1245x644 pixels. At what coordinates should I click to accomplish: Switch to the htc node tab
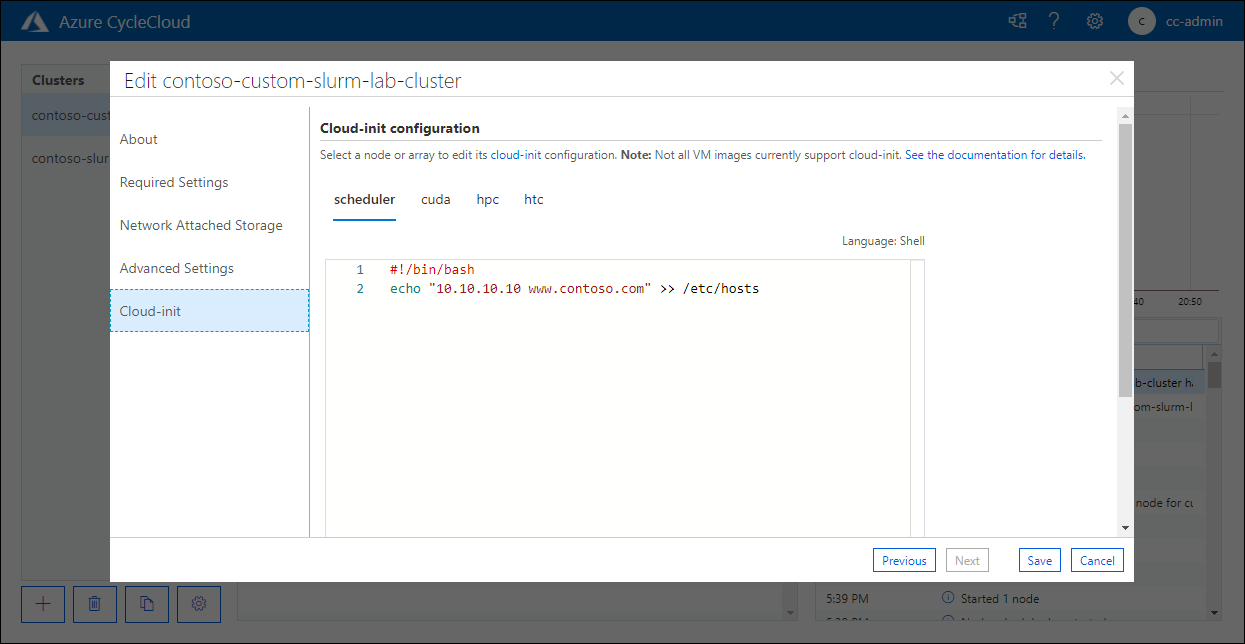point(533,199)
